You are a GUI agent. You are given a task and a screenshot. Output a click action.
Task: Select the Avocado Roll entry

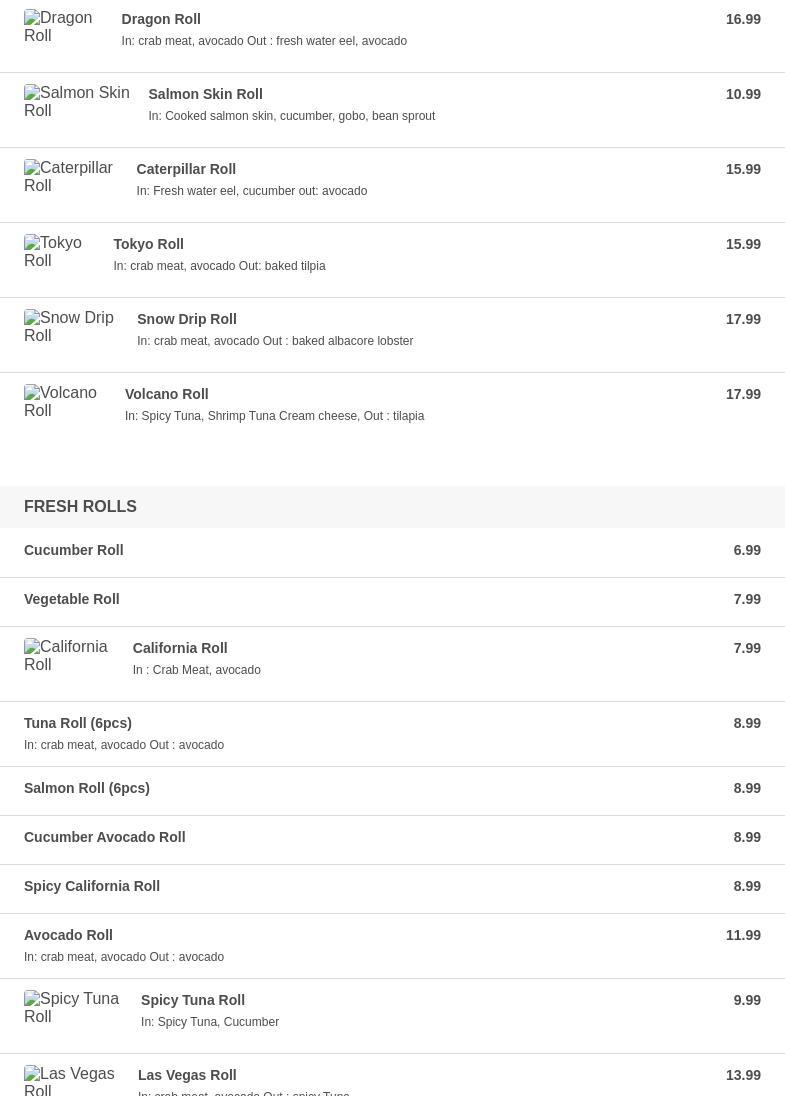point(68,935)
